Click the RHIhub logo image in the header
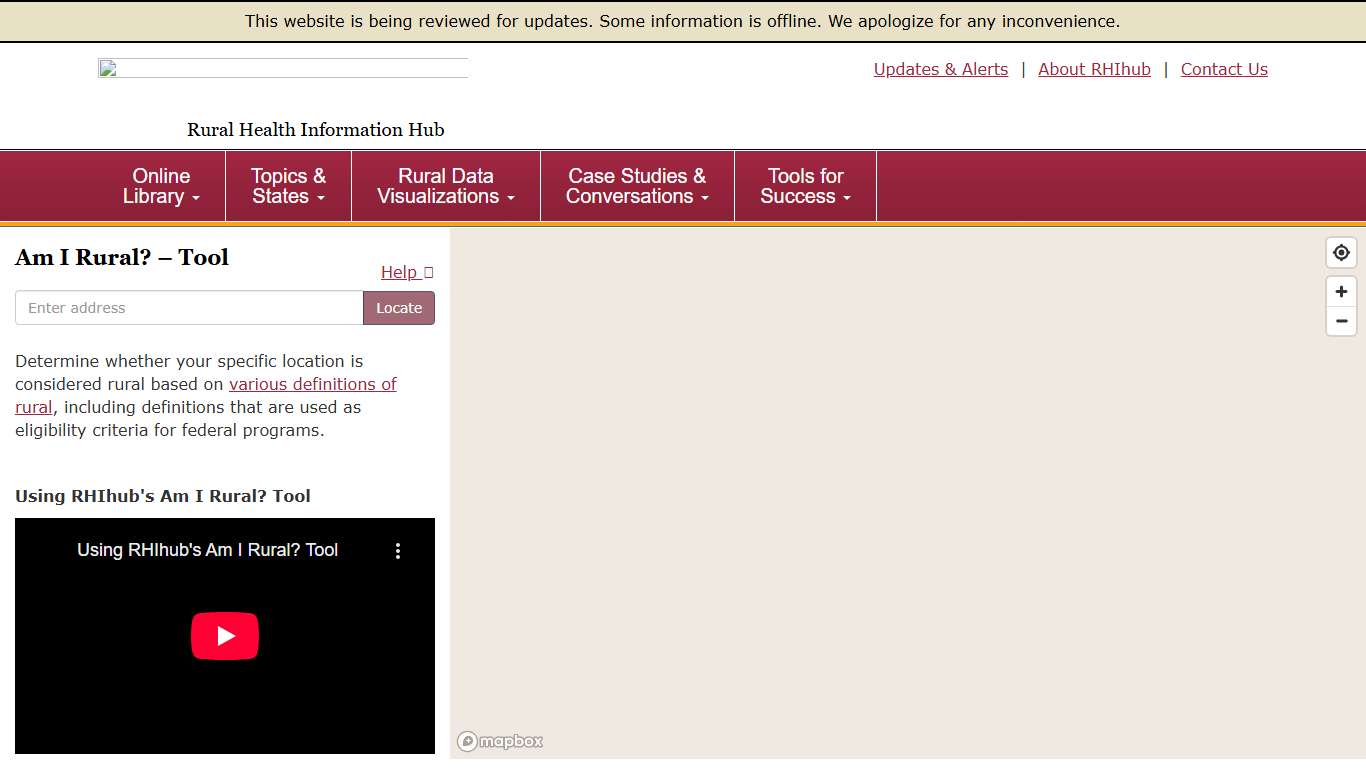1366x768 pixels. [x=282, y=68]
